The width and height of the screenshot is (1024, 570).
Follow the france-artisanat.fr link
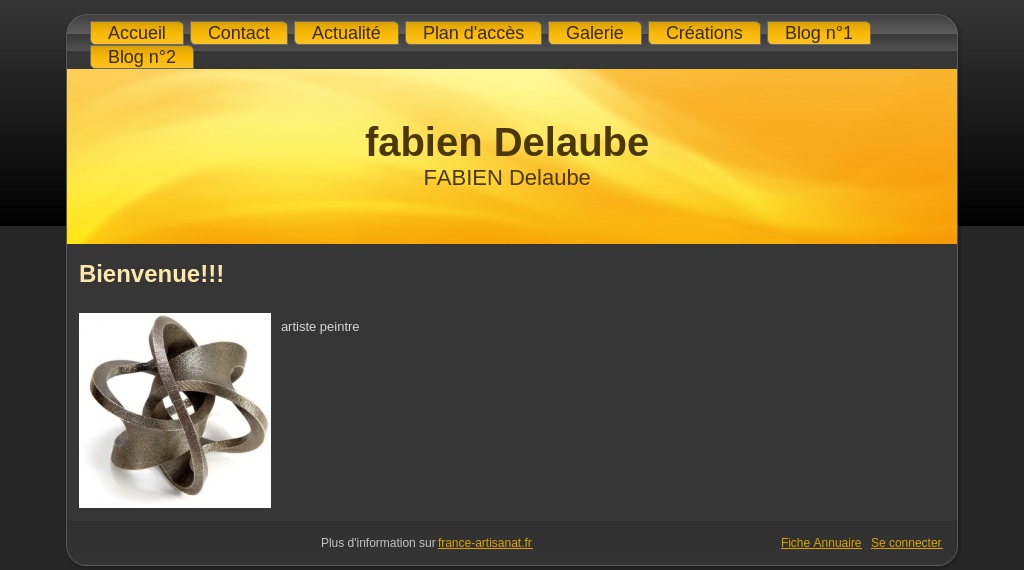click(x=485, y=543)
